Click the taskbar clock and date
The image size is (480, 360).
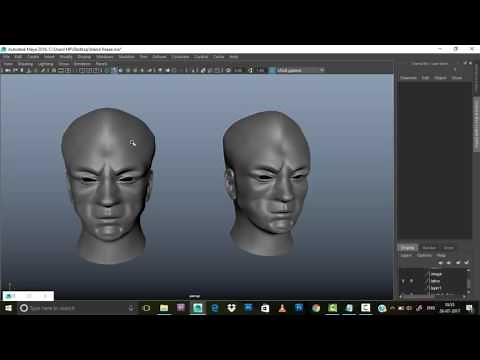click(450, 308)
